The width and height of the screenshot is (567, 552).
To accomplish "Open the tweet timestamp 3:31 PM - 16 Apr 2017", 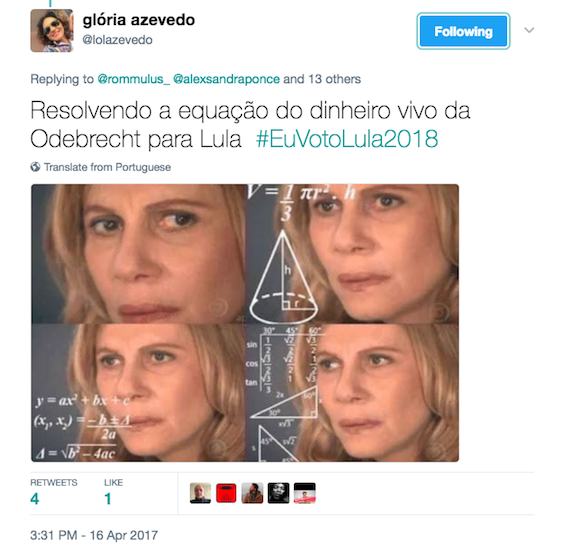I will tap(94, 535).
